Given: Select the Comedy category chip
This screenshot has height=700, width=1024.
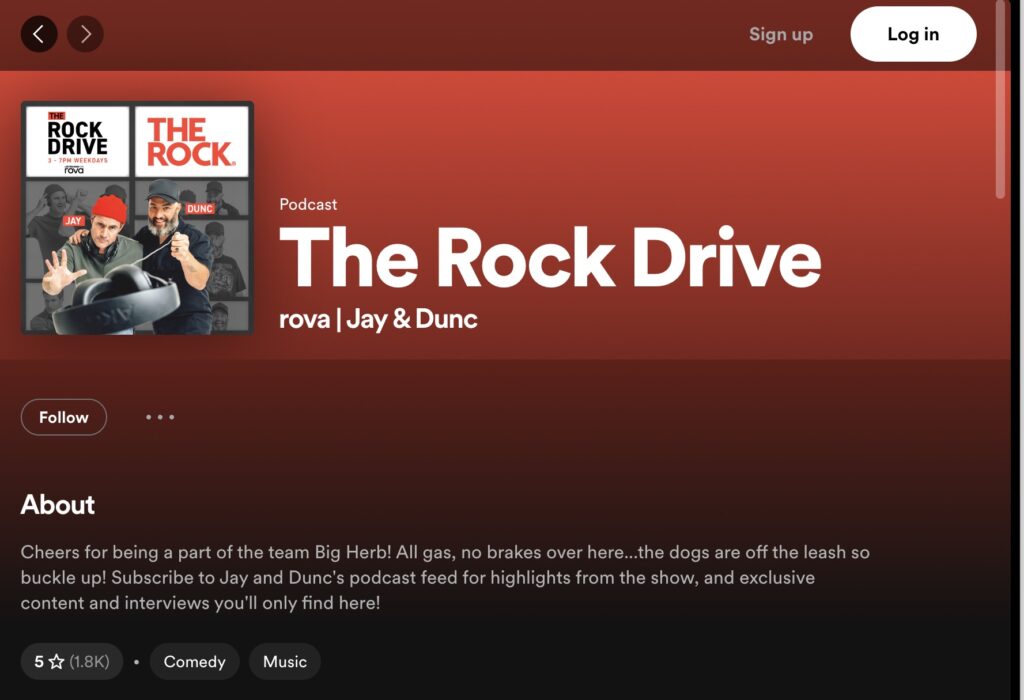Looking at the screenshot, I should click(x=194, y=662).
